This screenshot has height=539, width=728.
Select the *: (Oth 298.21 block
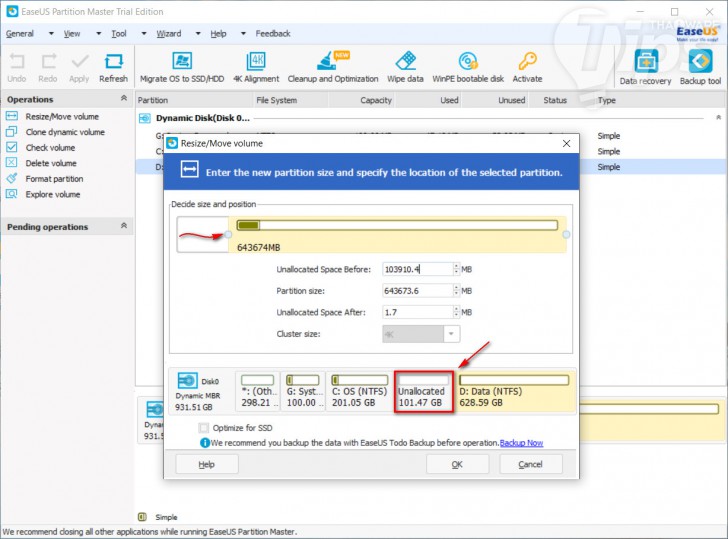258,391
